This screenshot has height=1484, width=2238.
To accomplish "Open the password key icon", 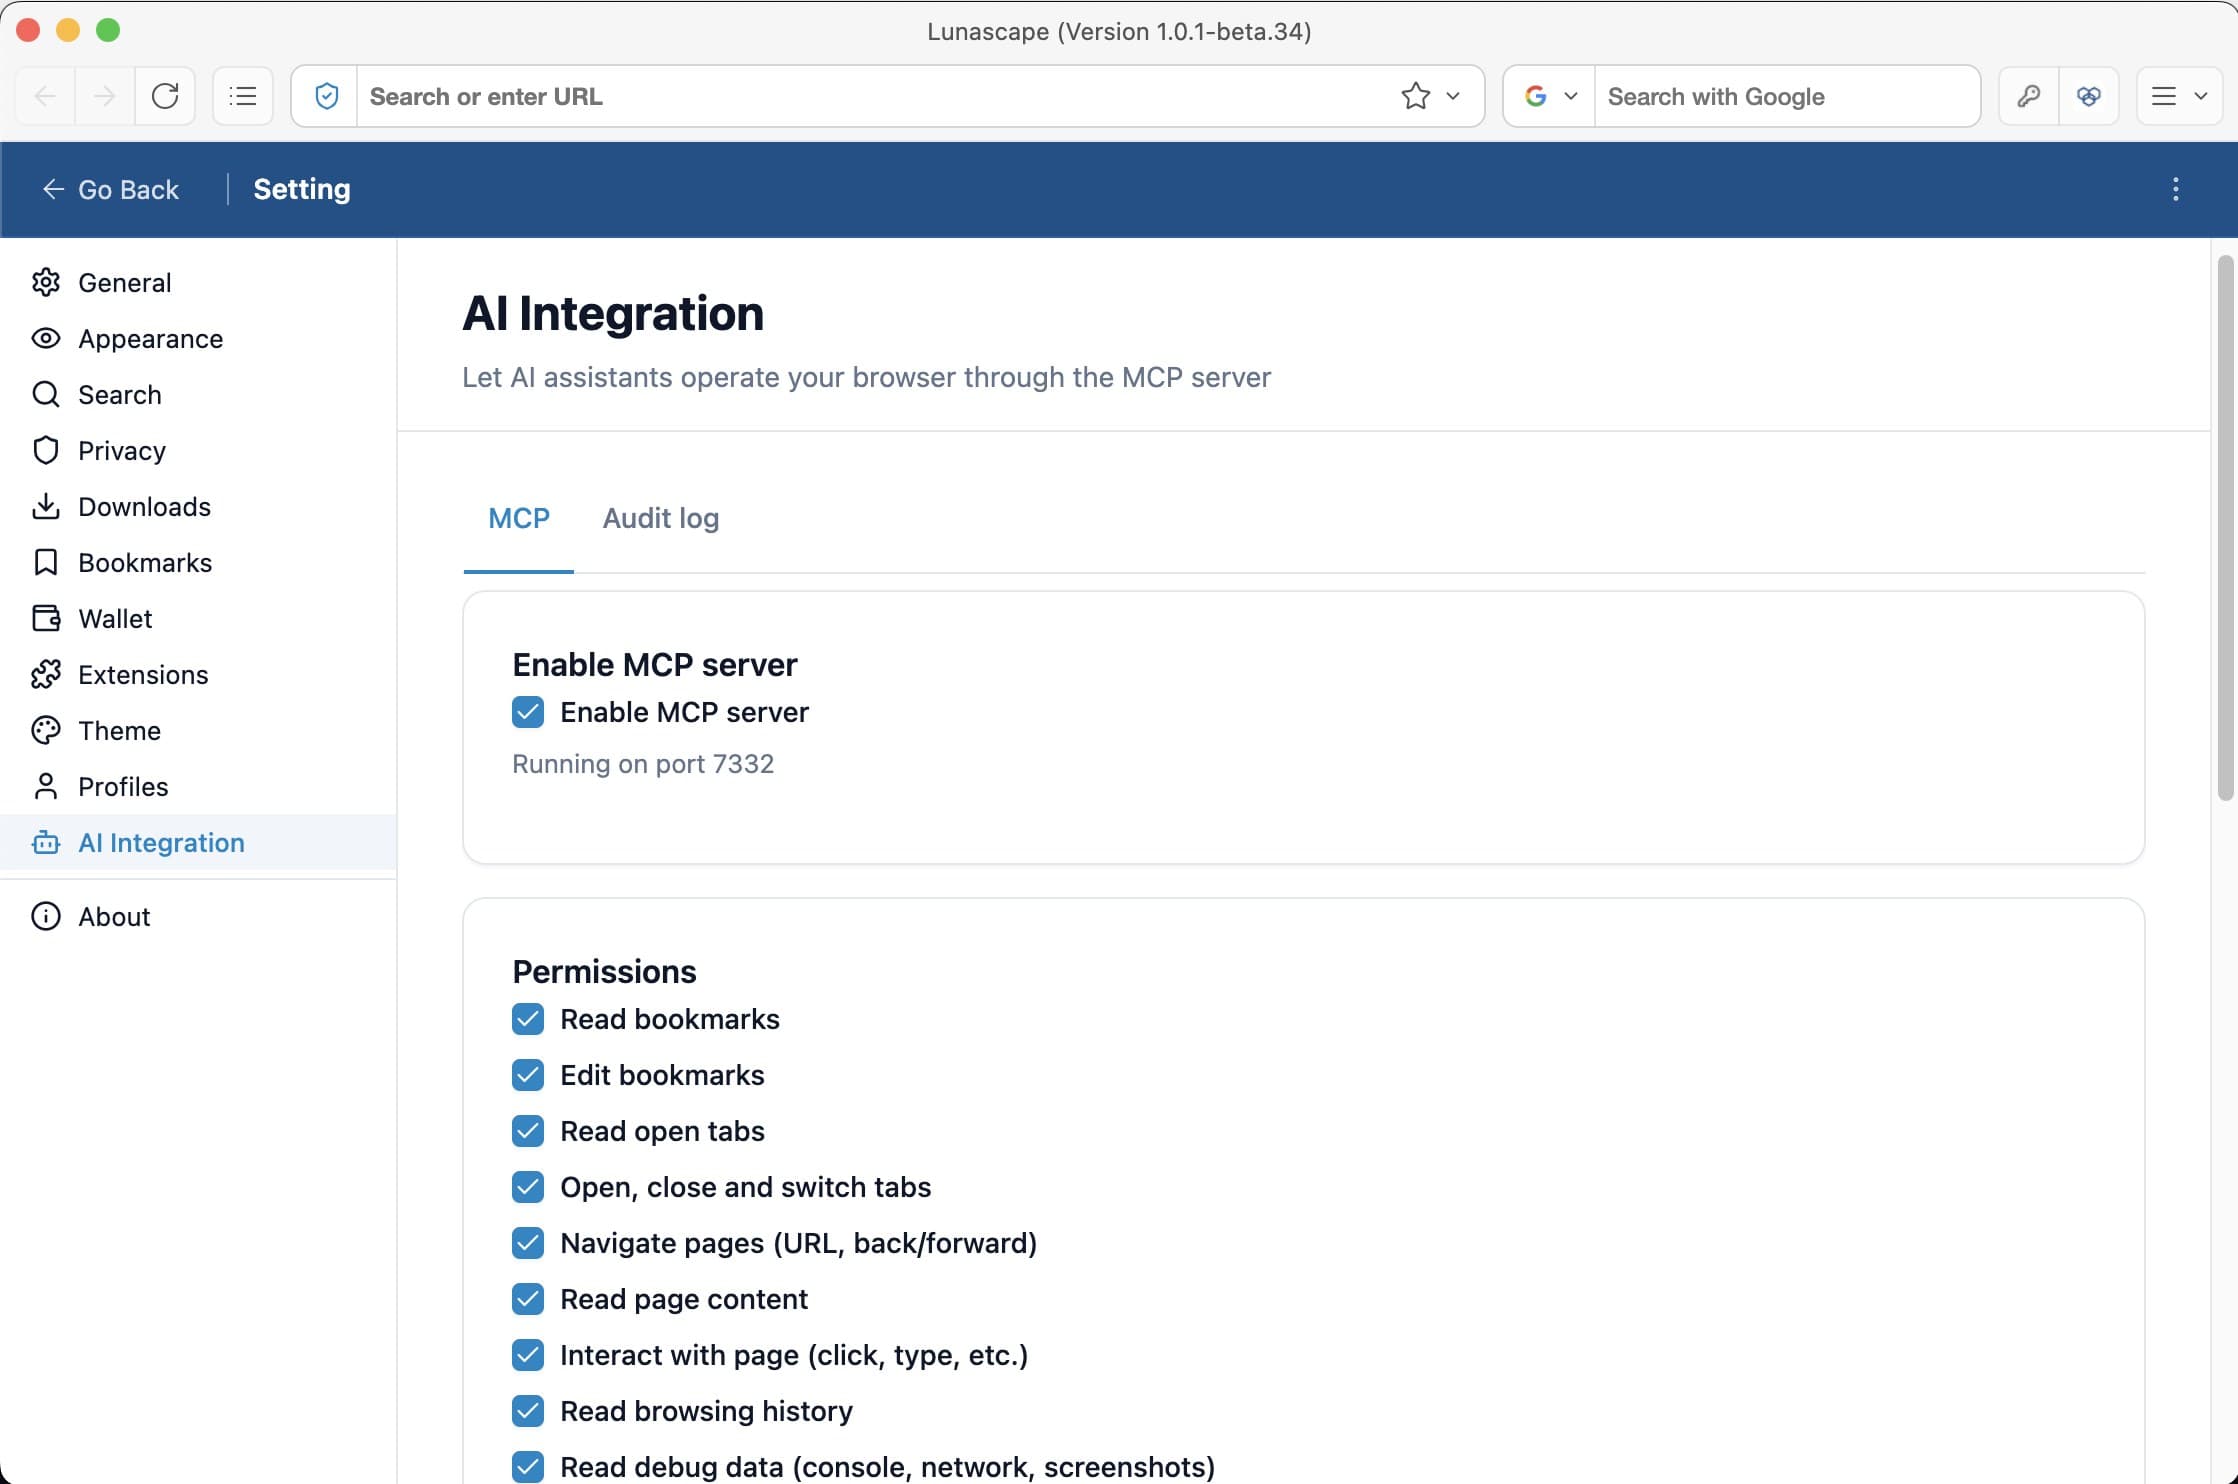I will click(x=2029, y=96).
